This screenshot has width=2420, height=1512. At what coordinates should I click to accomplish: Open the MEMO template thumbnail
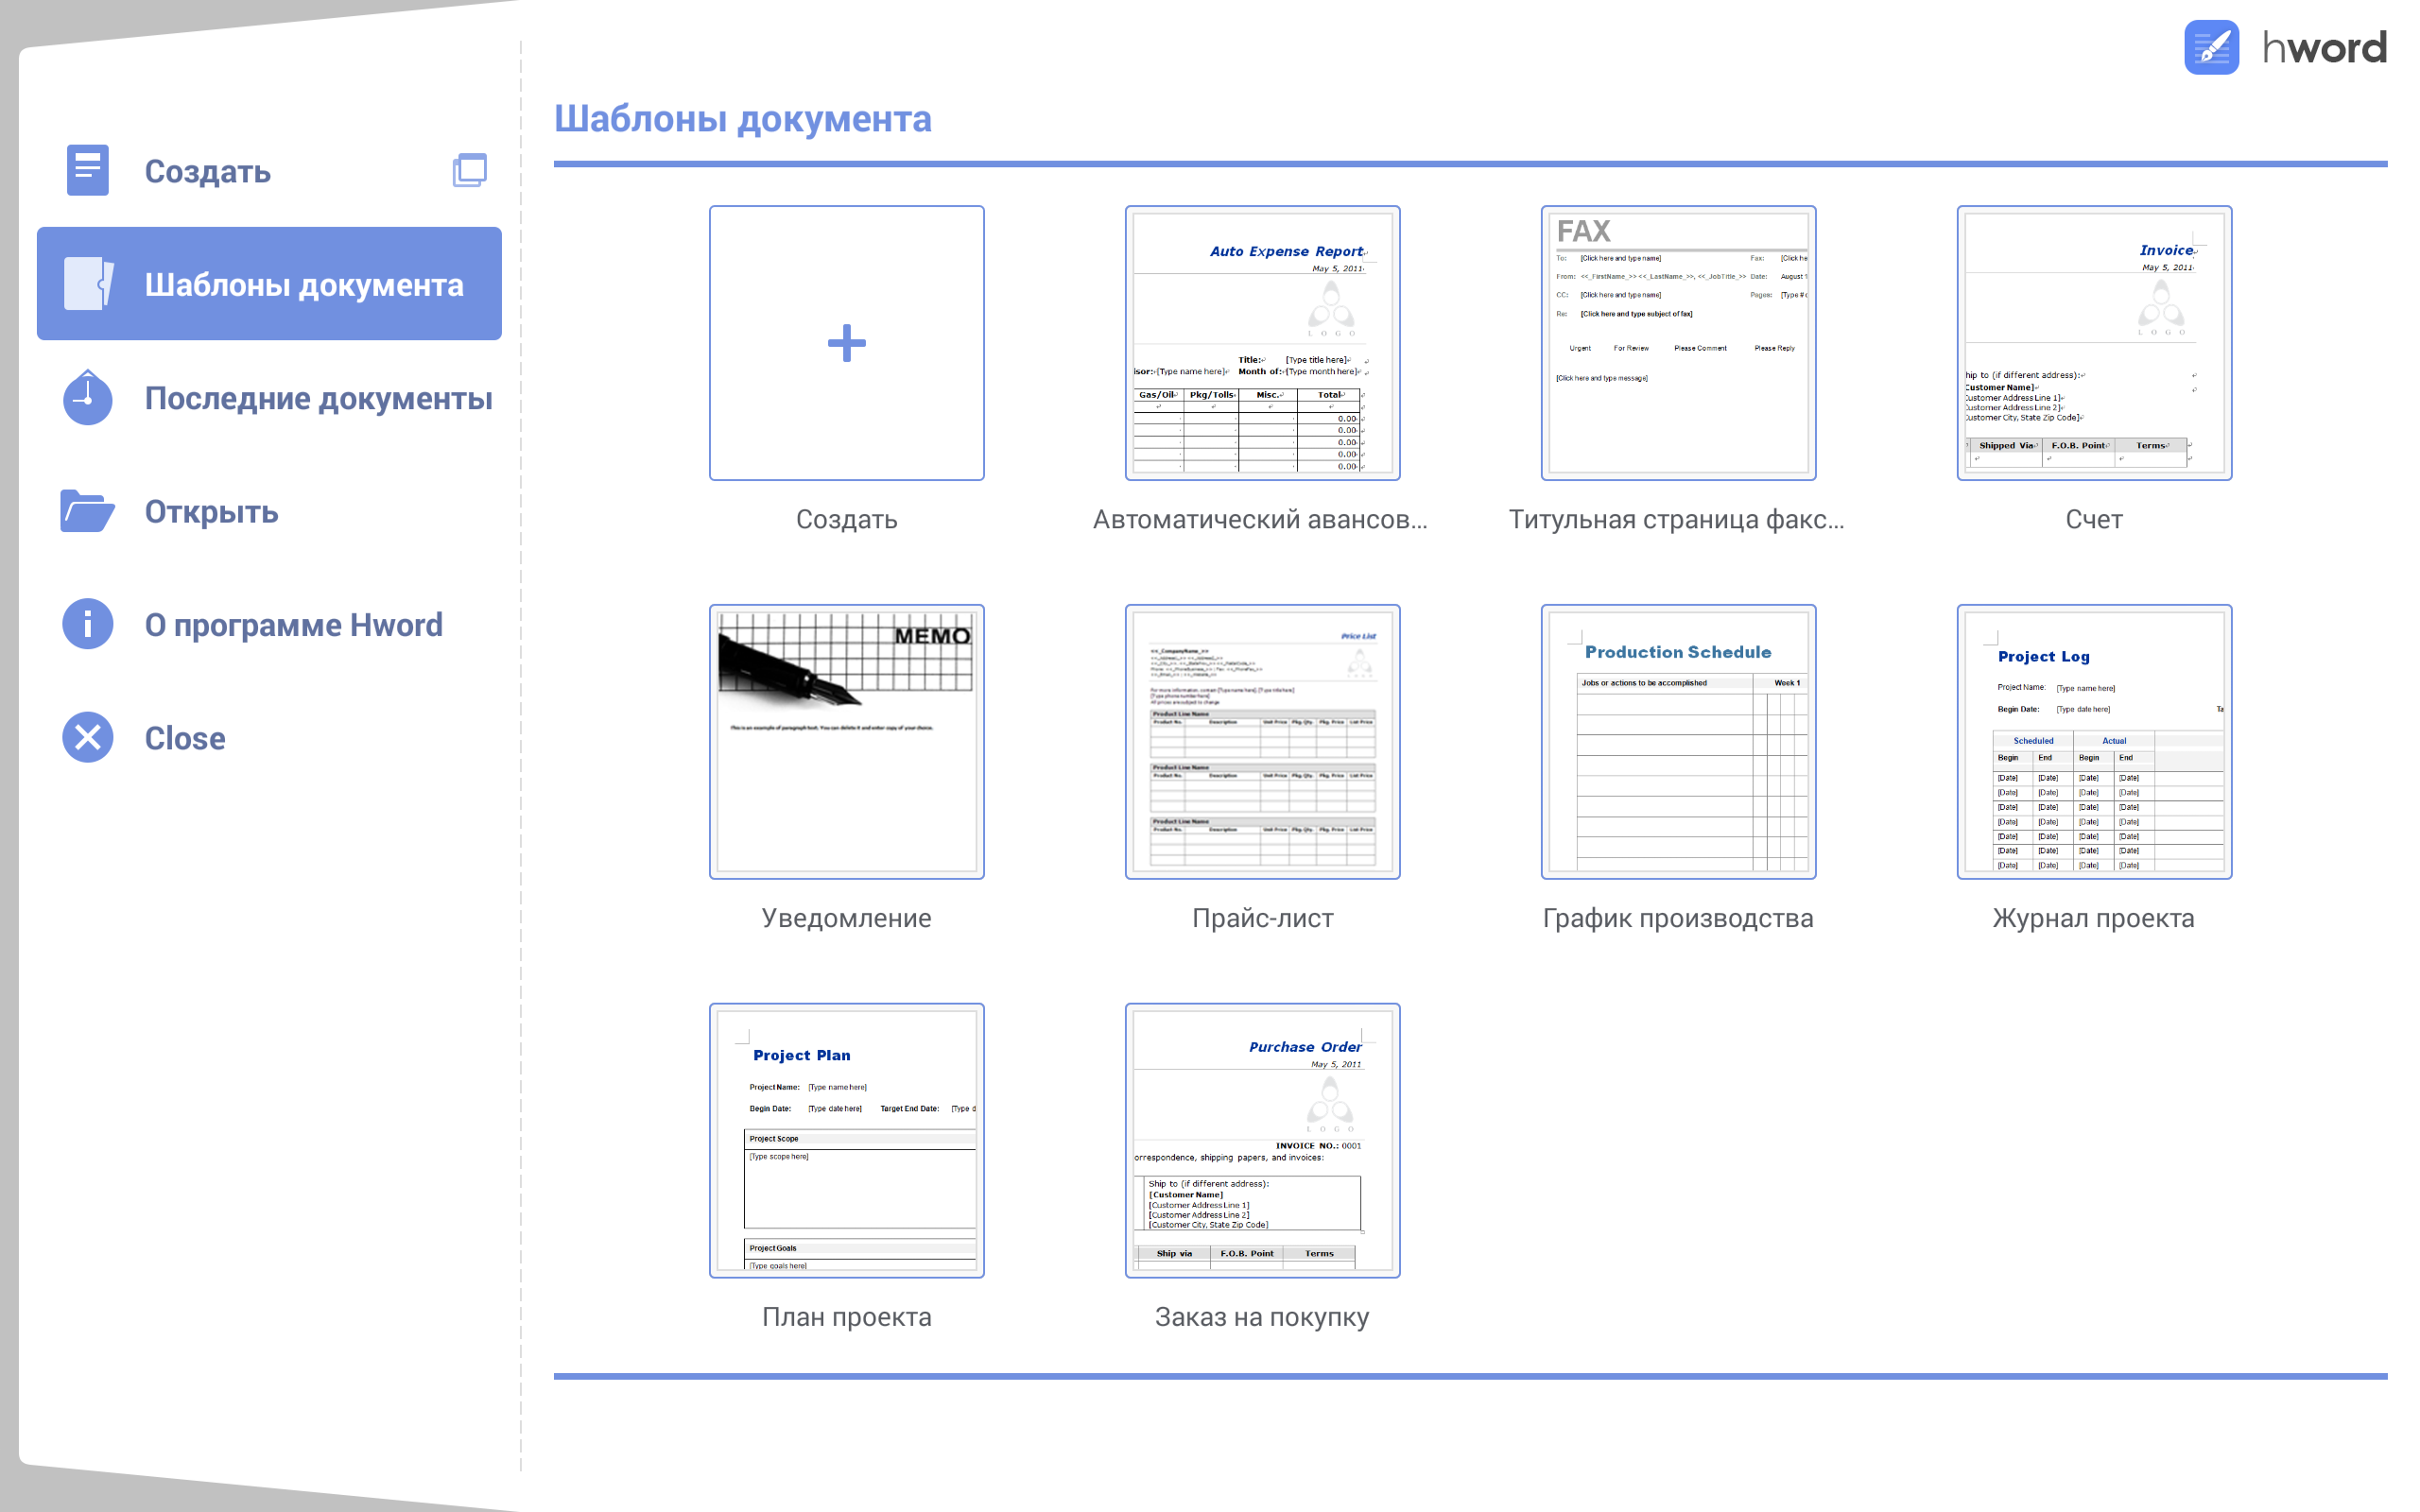click(847, 742)
